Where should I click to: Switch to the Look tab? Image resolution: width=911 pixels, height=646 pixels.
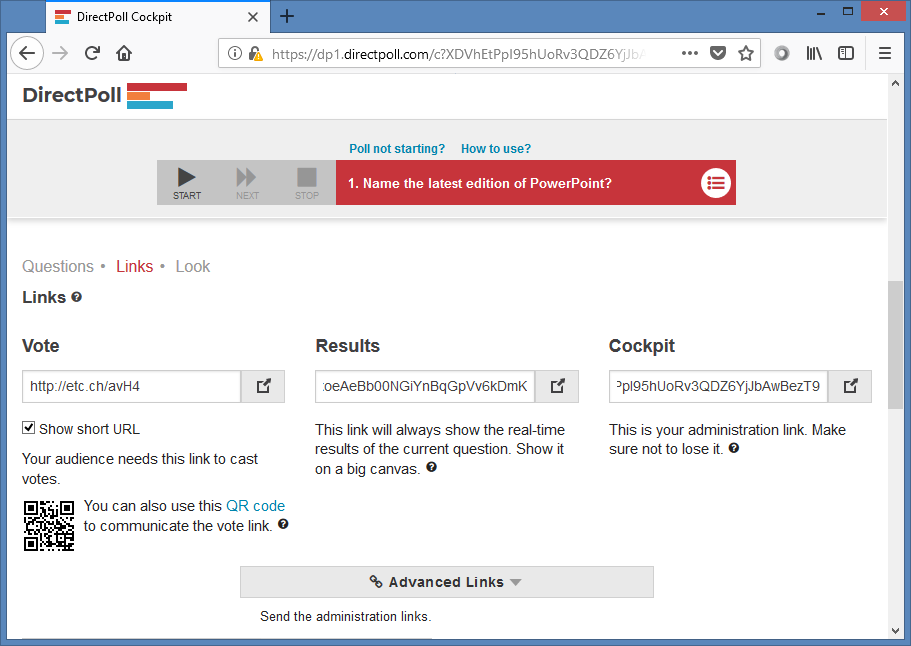tap(193, 266)
